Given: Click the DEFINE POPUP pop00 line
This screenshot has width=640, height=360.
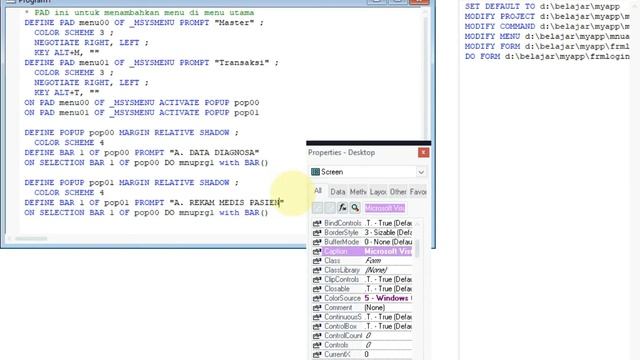Looking at the screenshot, I should tap(131, 133).
